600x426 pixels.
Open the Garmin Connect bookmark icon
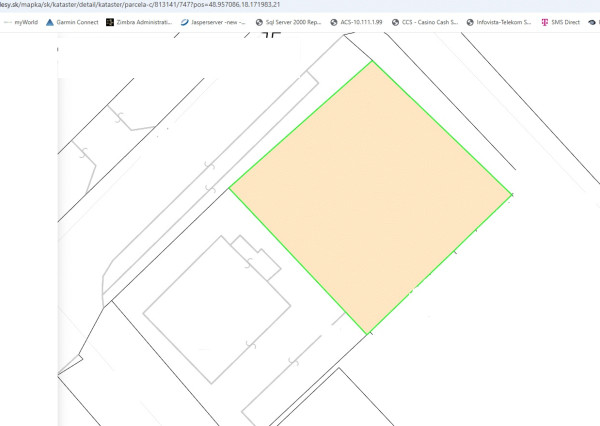pos(50,21)
